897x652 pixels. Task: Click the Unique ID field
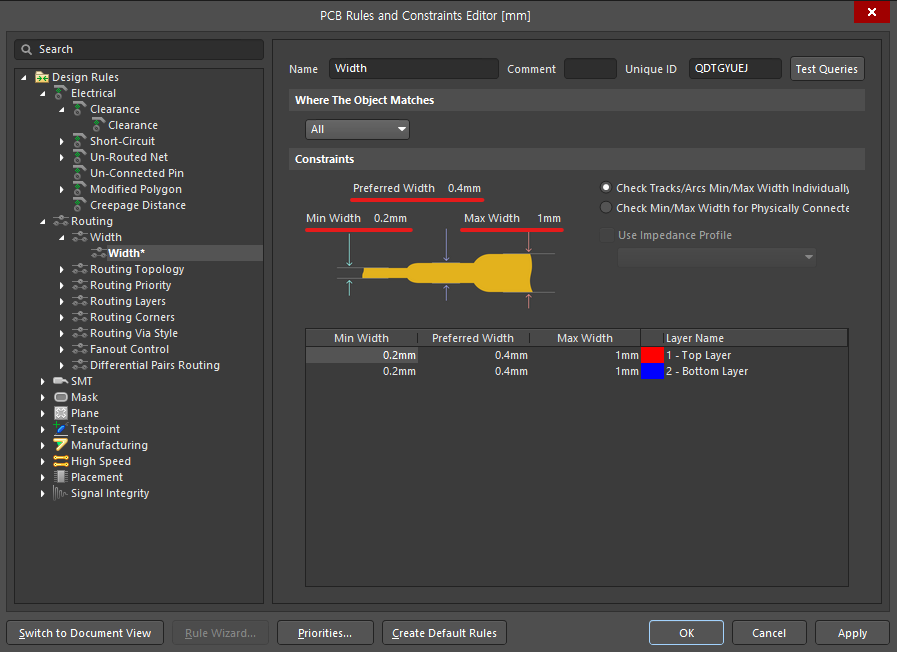click(735, 69)
